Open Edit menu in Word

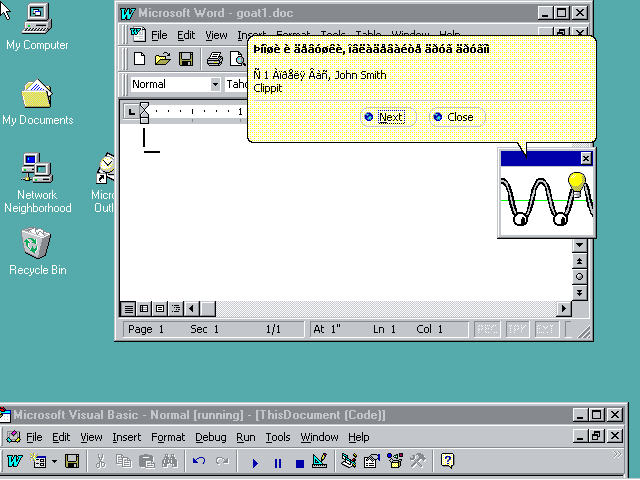tap(186, 36)
